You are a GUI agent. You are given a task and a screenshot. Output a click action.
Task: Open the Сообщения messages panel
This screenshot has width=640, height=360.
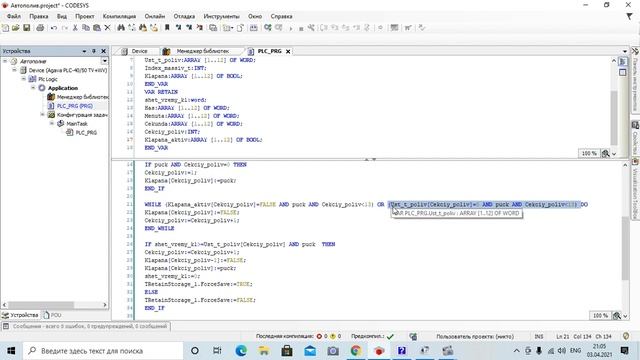tap(85, 327)
